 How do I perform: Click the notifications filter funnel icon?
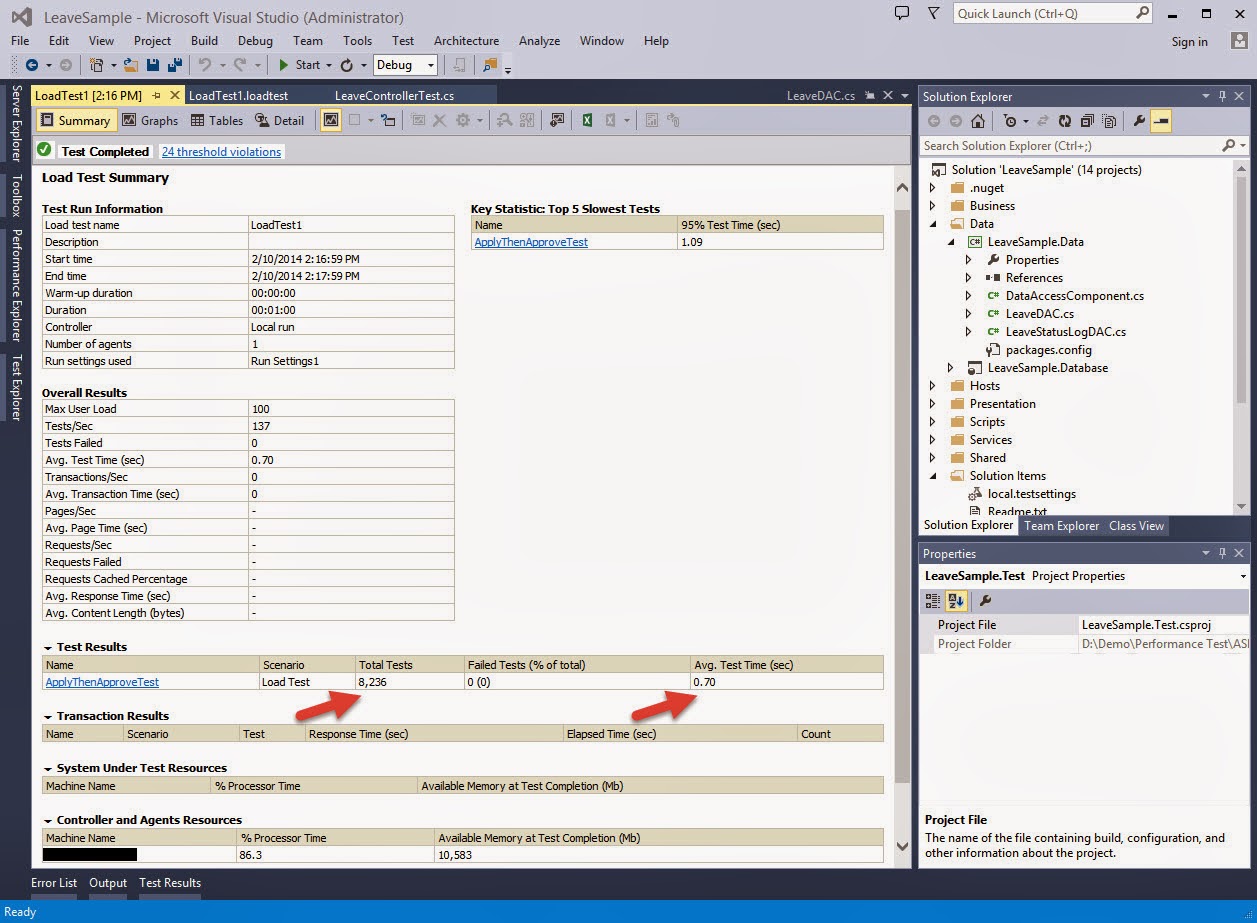click(933, 14)
